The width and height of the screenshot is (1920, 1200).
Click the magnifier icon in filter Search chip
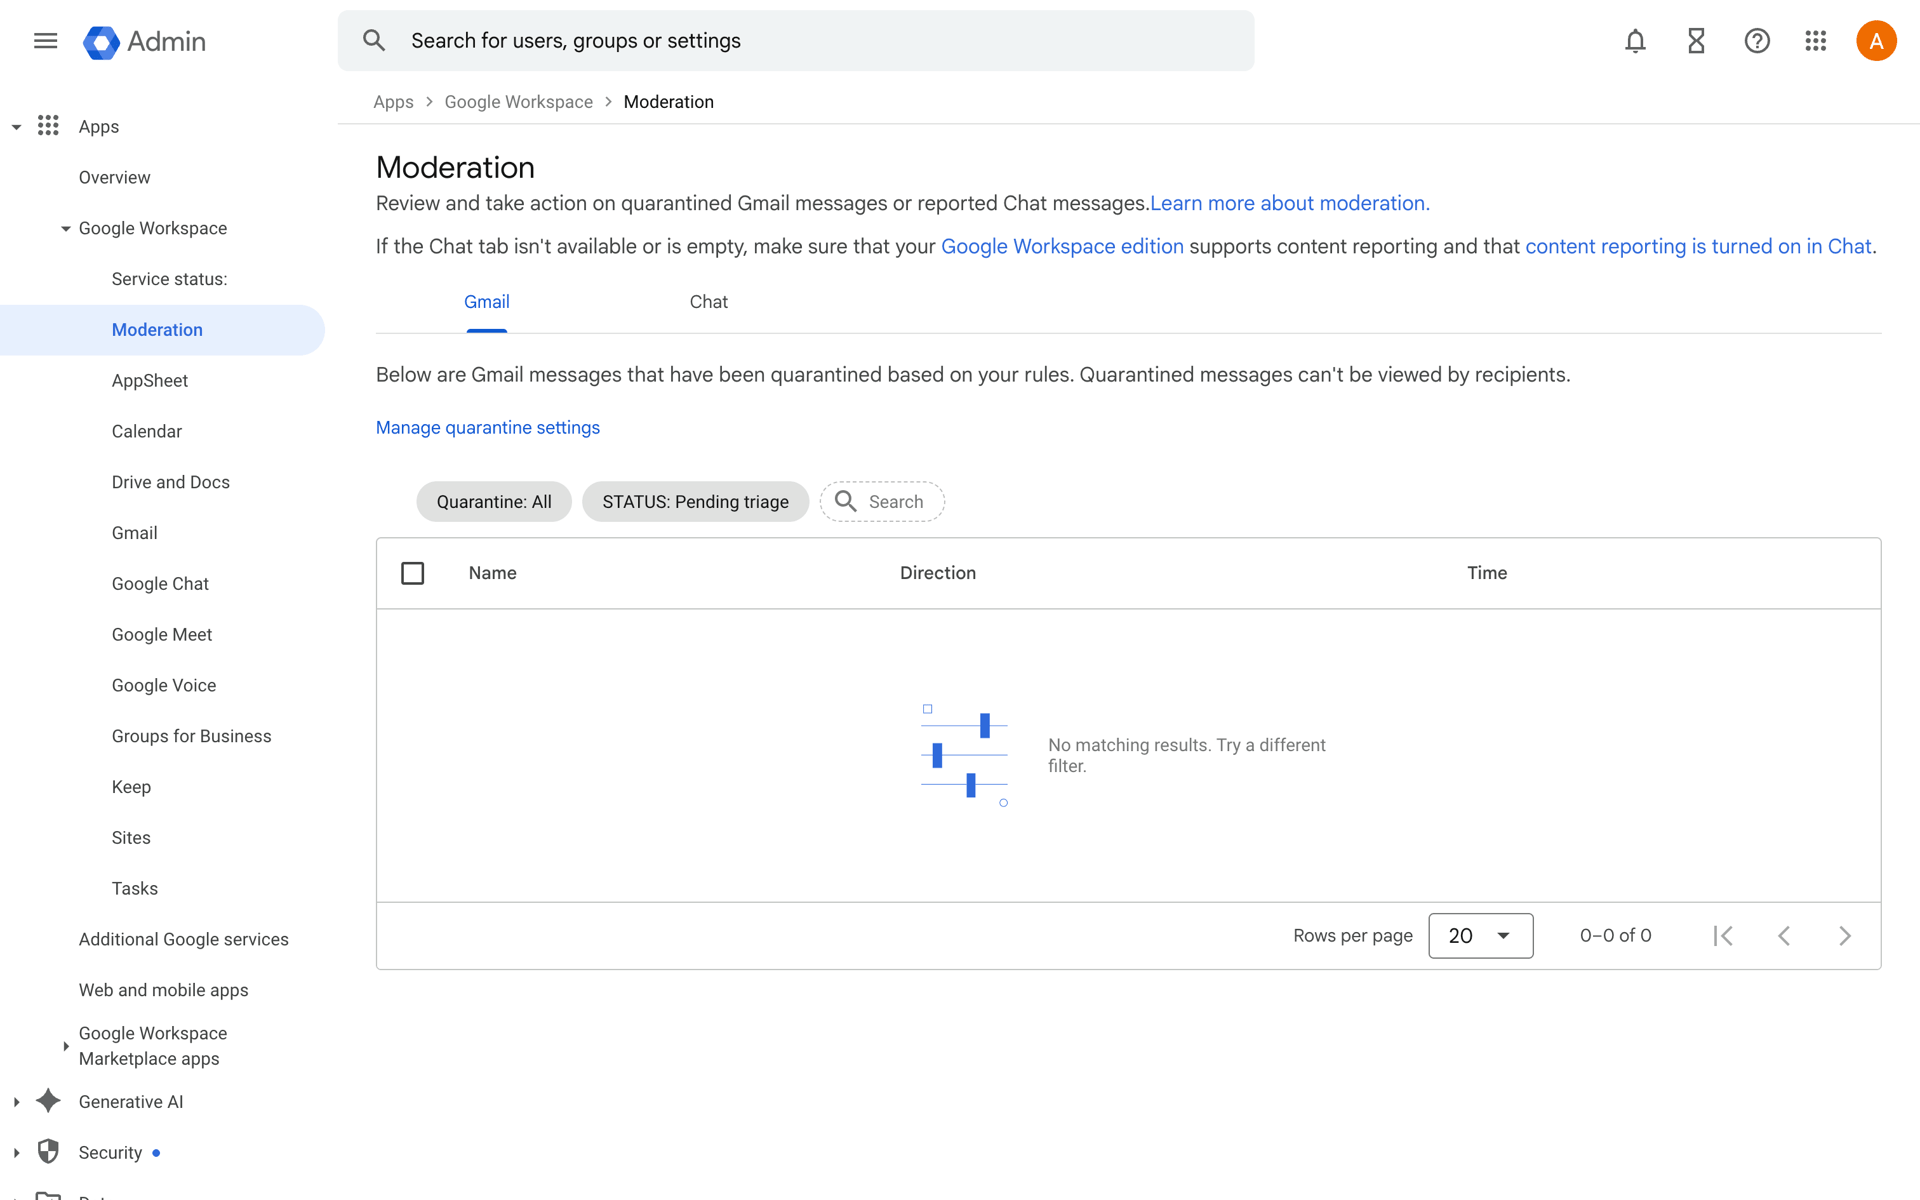[x=846, y=501]
